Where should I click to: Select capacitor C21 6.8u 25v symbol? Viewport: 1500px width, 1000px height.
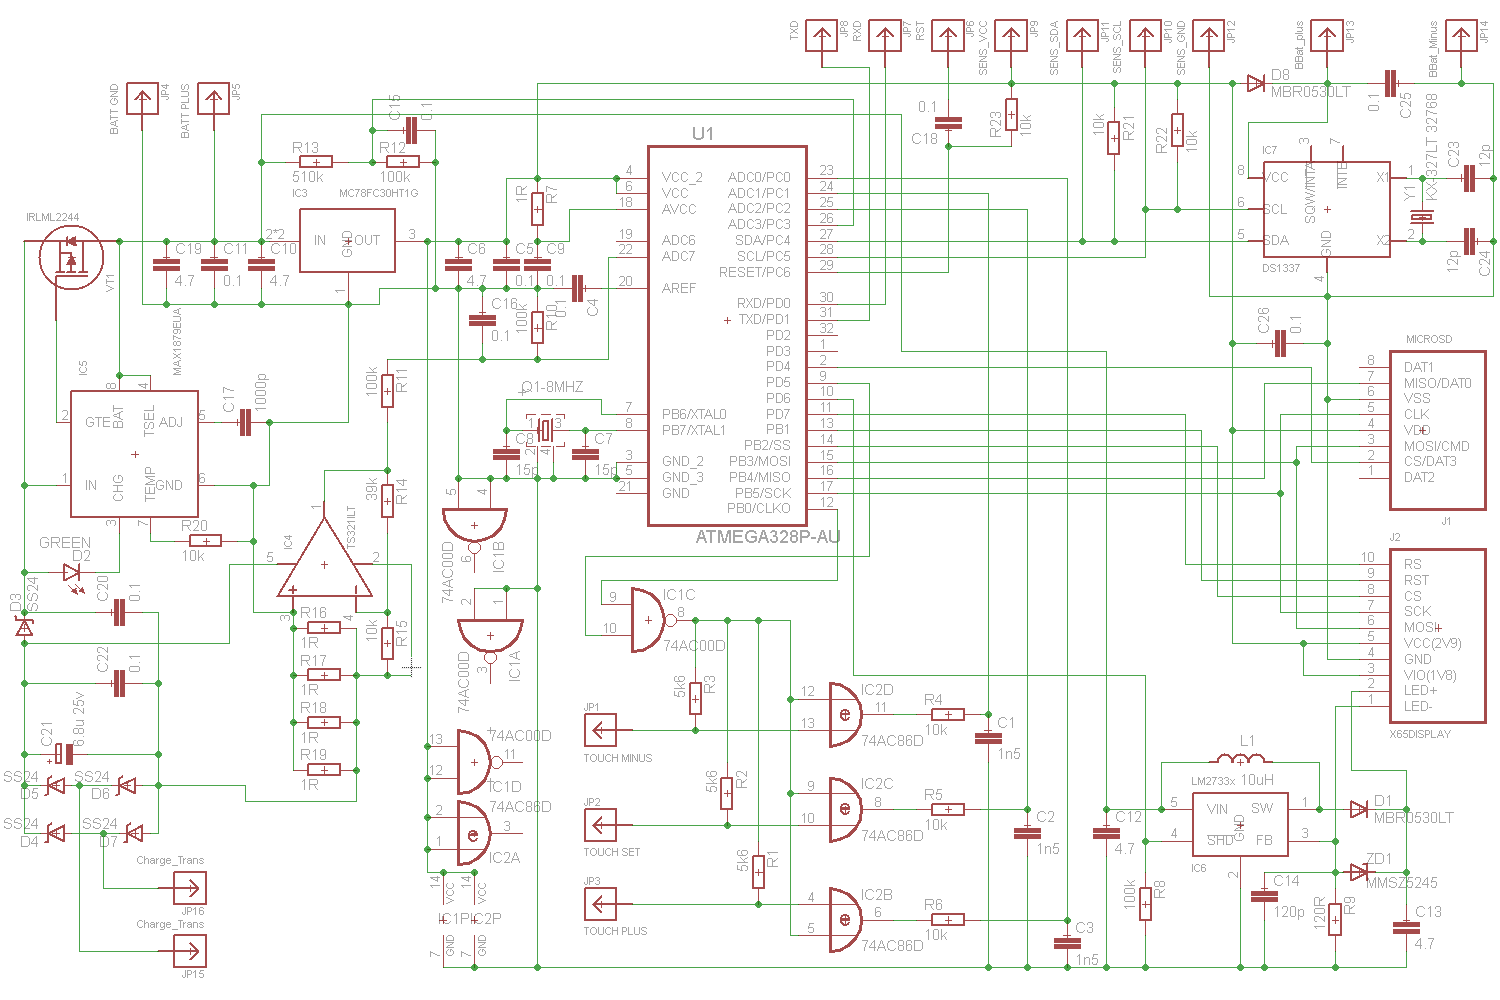pos(63,753)
